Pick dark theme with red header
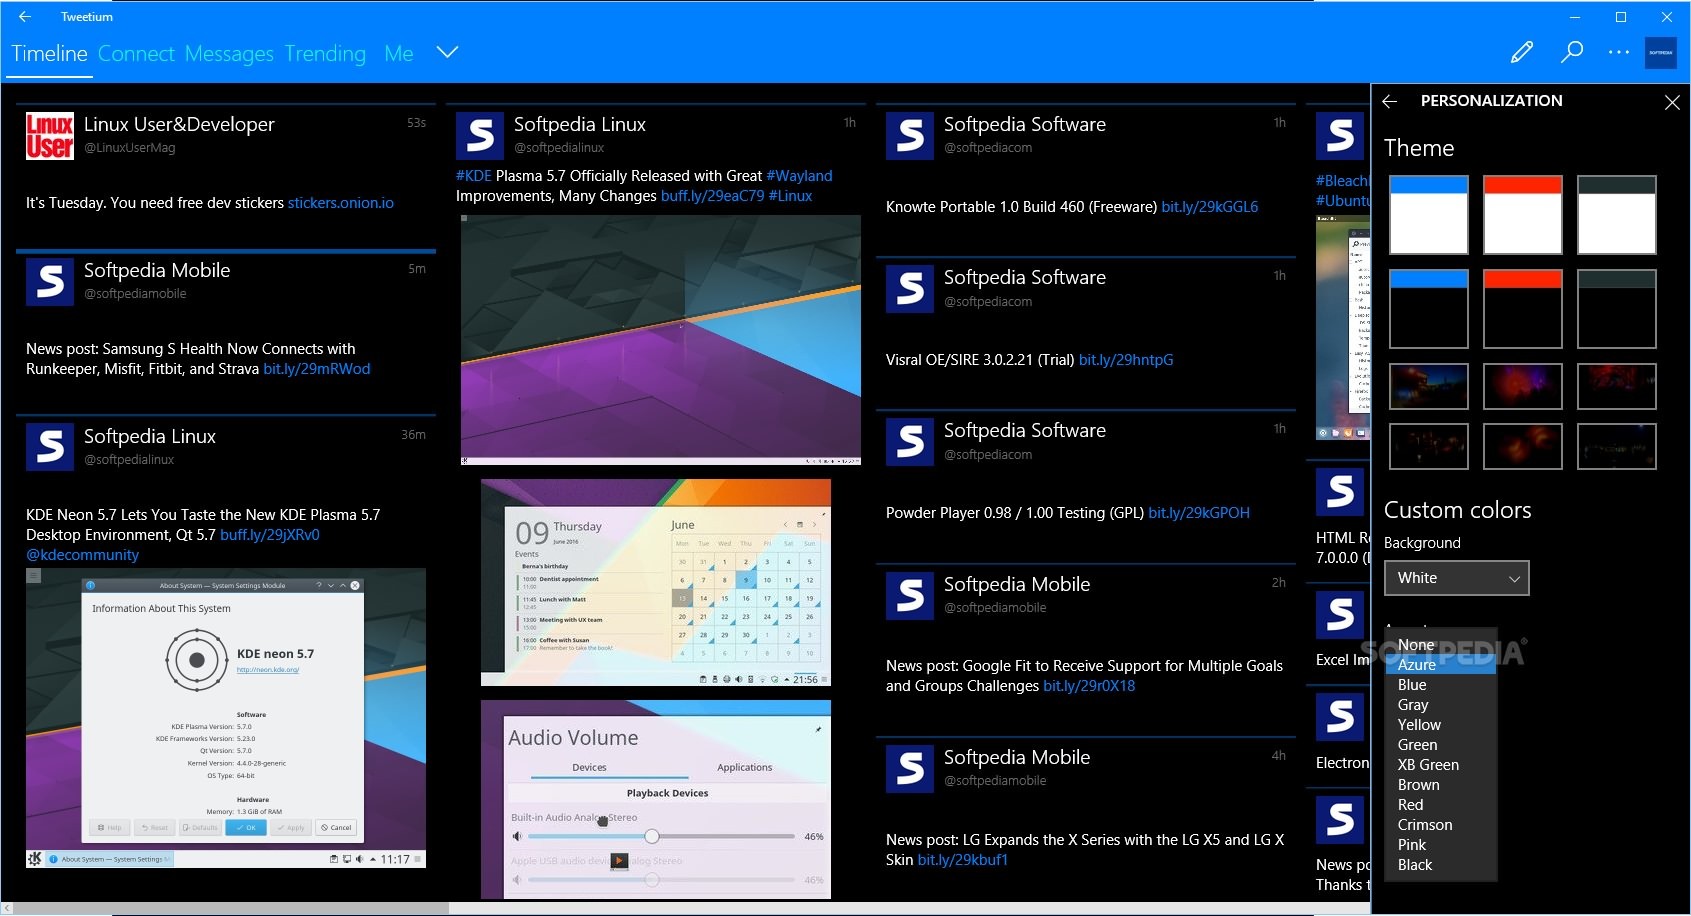The image size is (1691, 916). click(x=1522, y=309)
